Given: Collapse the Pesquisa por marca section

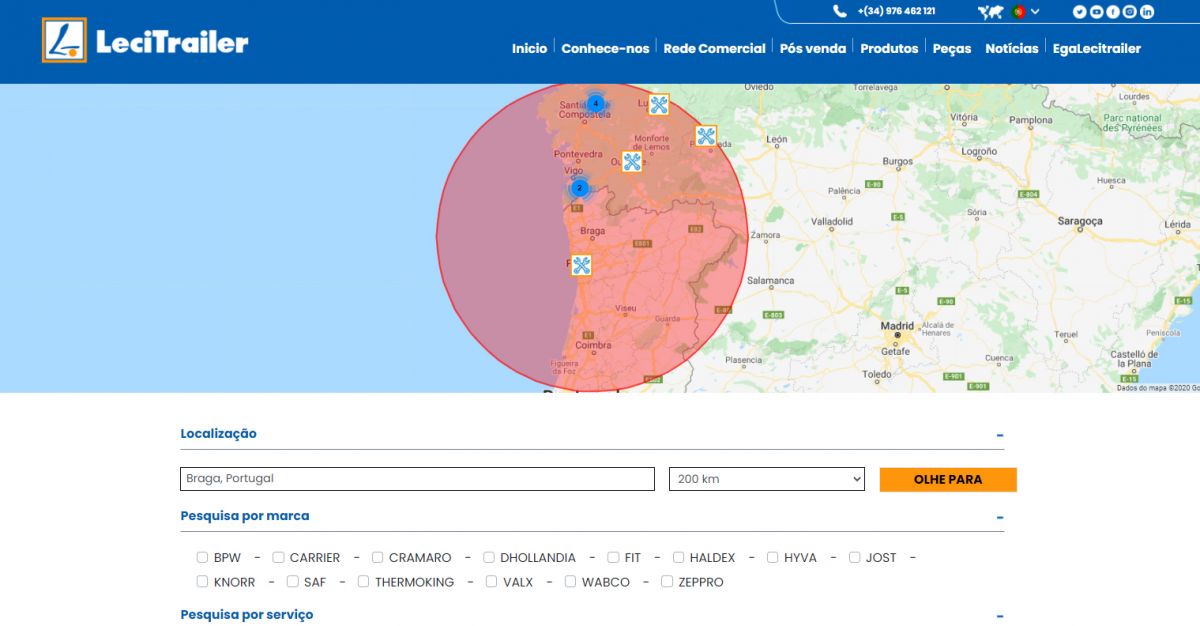Looking at the screenshot, I should 999,517.
